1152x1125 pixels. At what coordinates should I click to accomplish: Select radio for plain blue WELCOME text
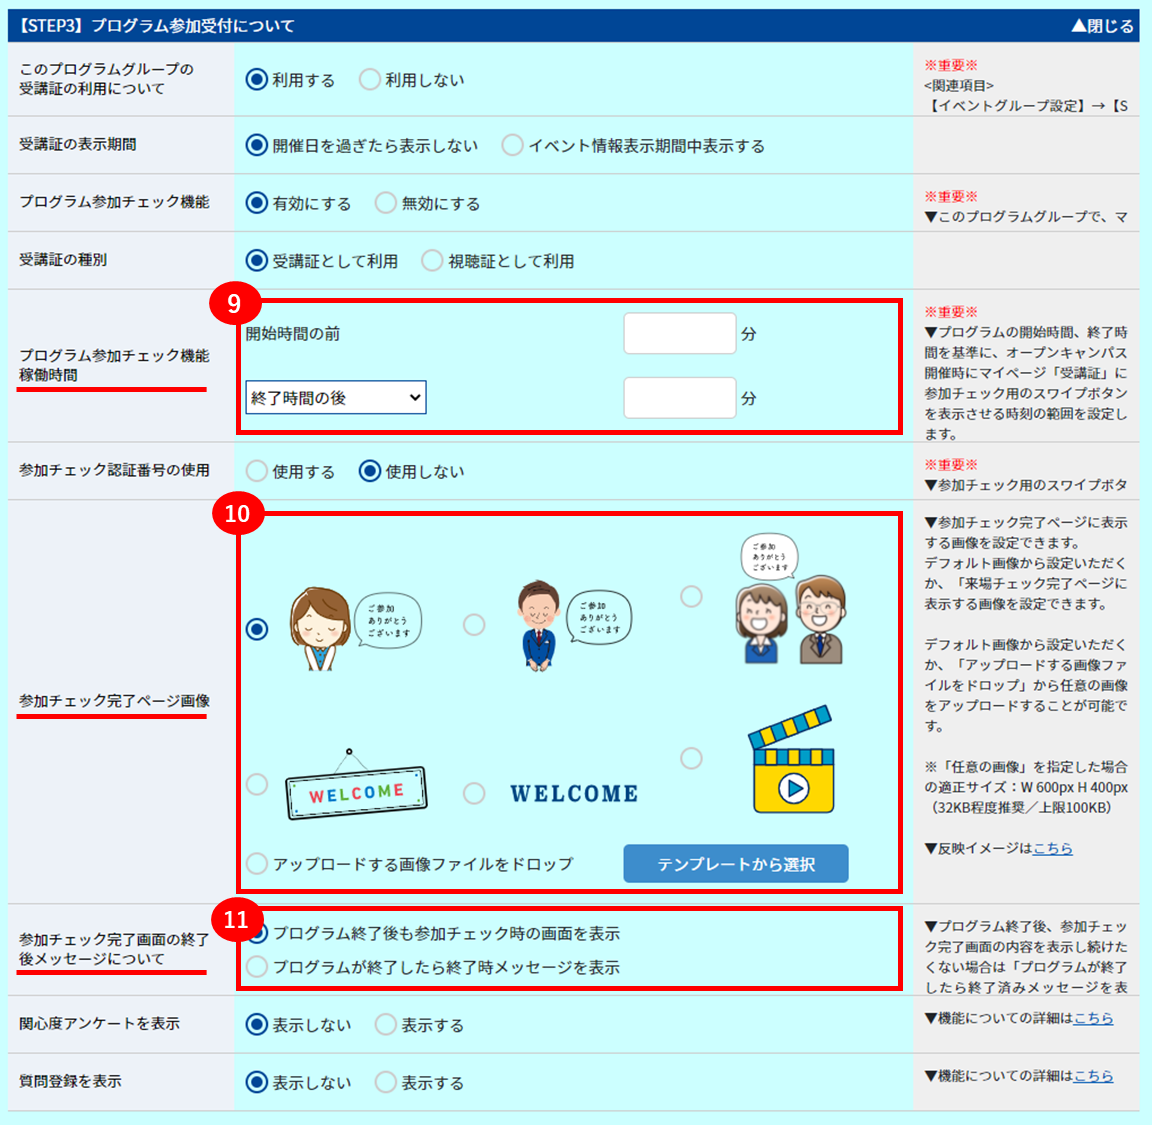(x=474, y=794)
